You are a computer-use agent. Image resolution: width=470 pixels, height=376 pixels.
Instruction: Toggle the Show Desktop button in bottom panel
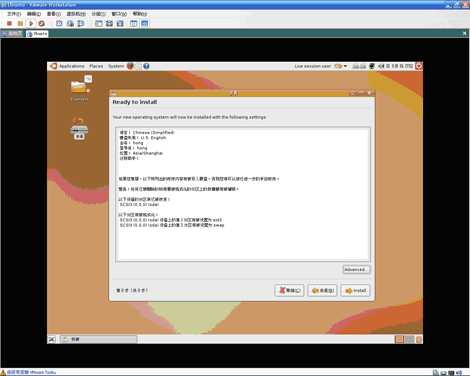pos(51,339)
